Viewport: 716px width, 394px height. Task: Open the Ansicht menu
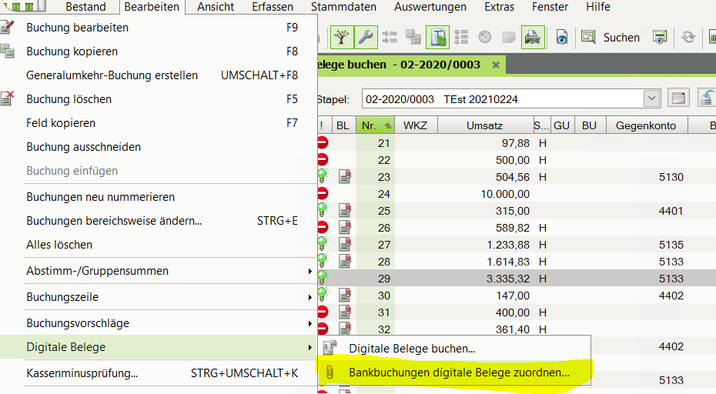[x=216, y=7]
